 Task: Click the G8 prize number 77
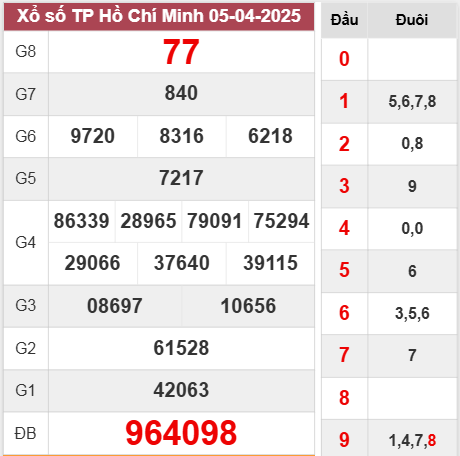coord(181,52)
